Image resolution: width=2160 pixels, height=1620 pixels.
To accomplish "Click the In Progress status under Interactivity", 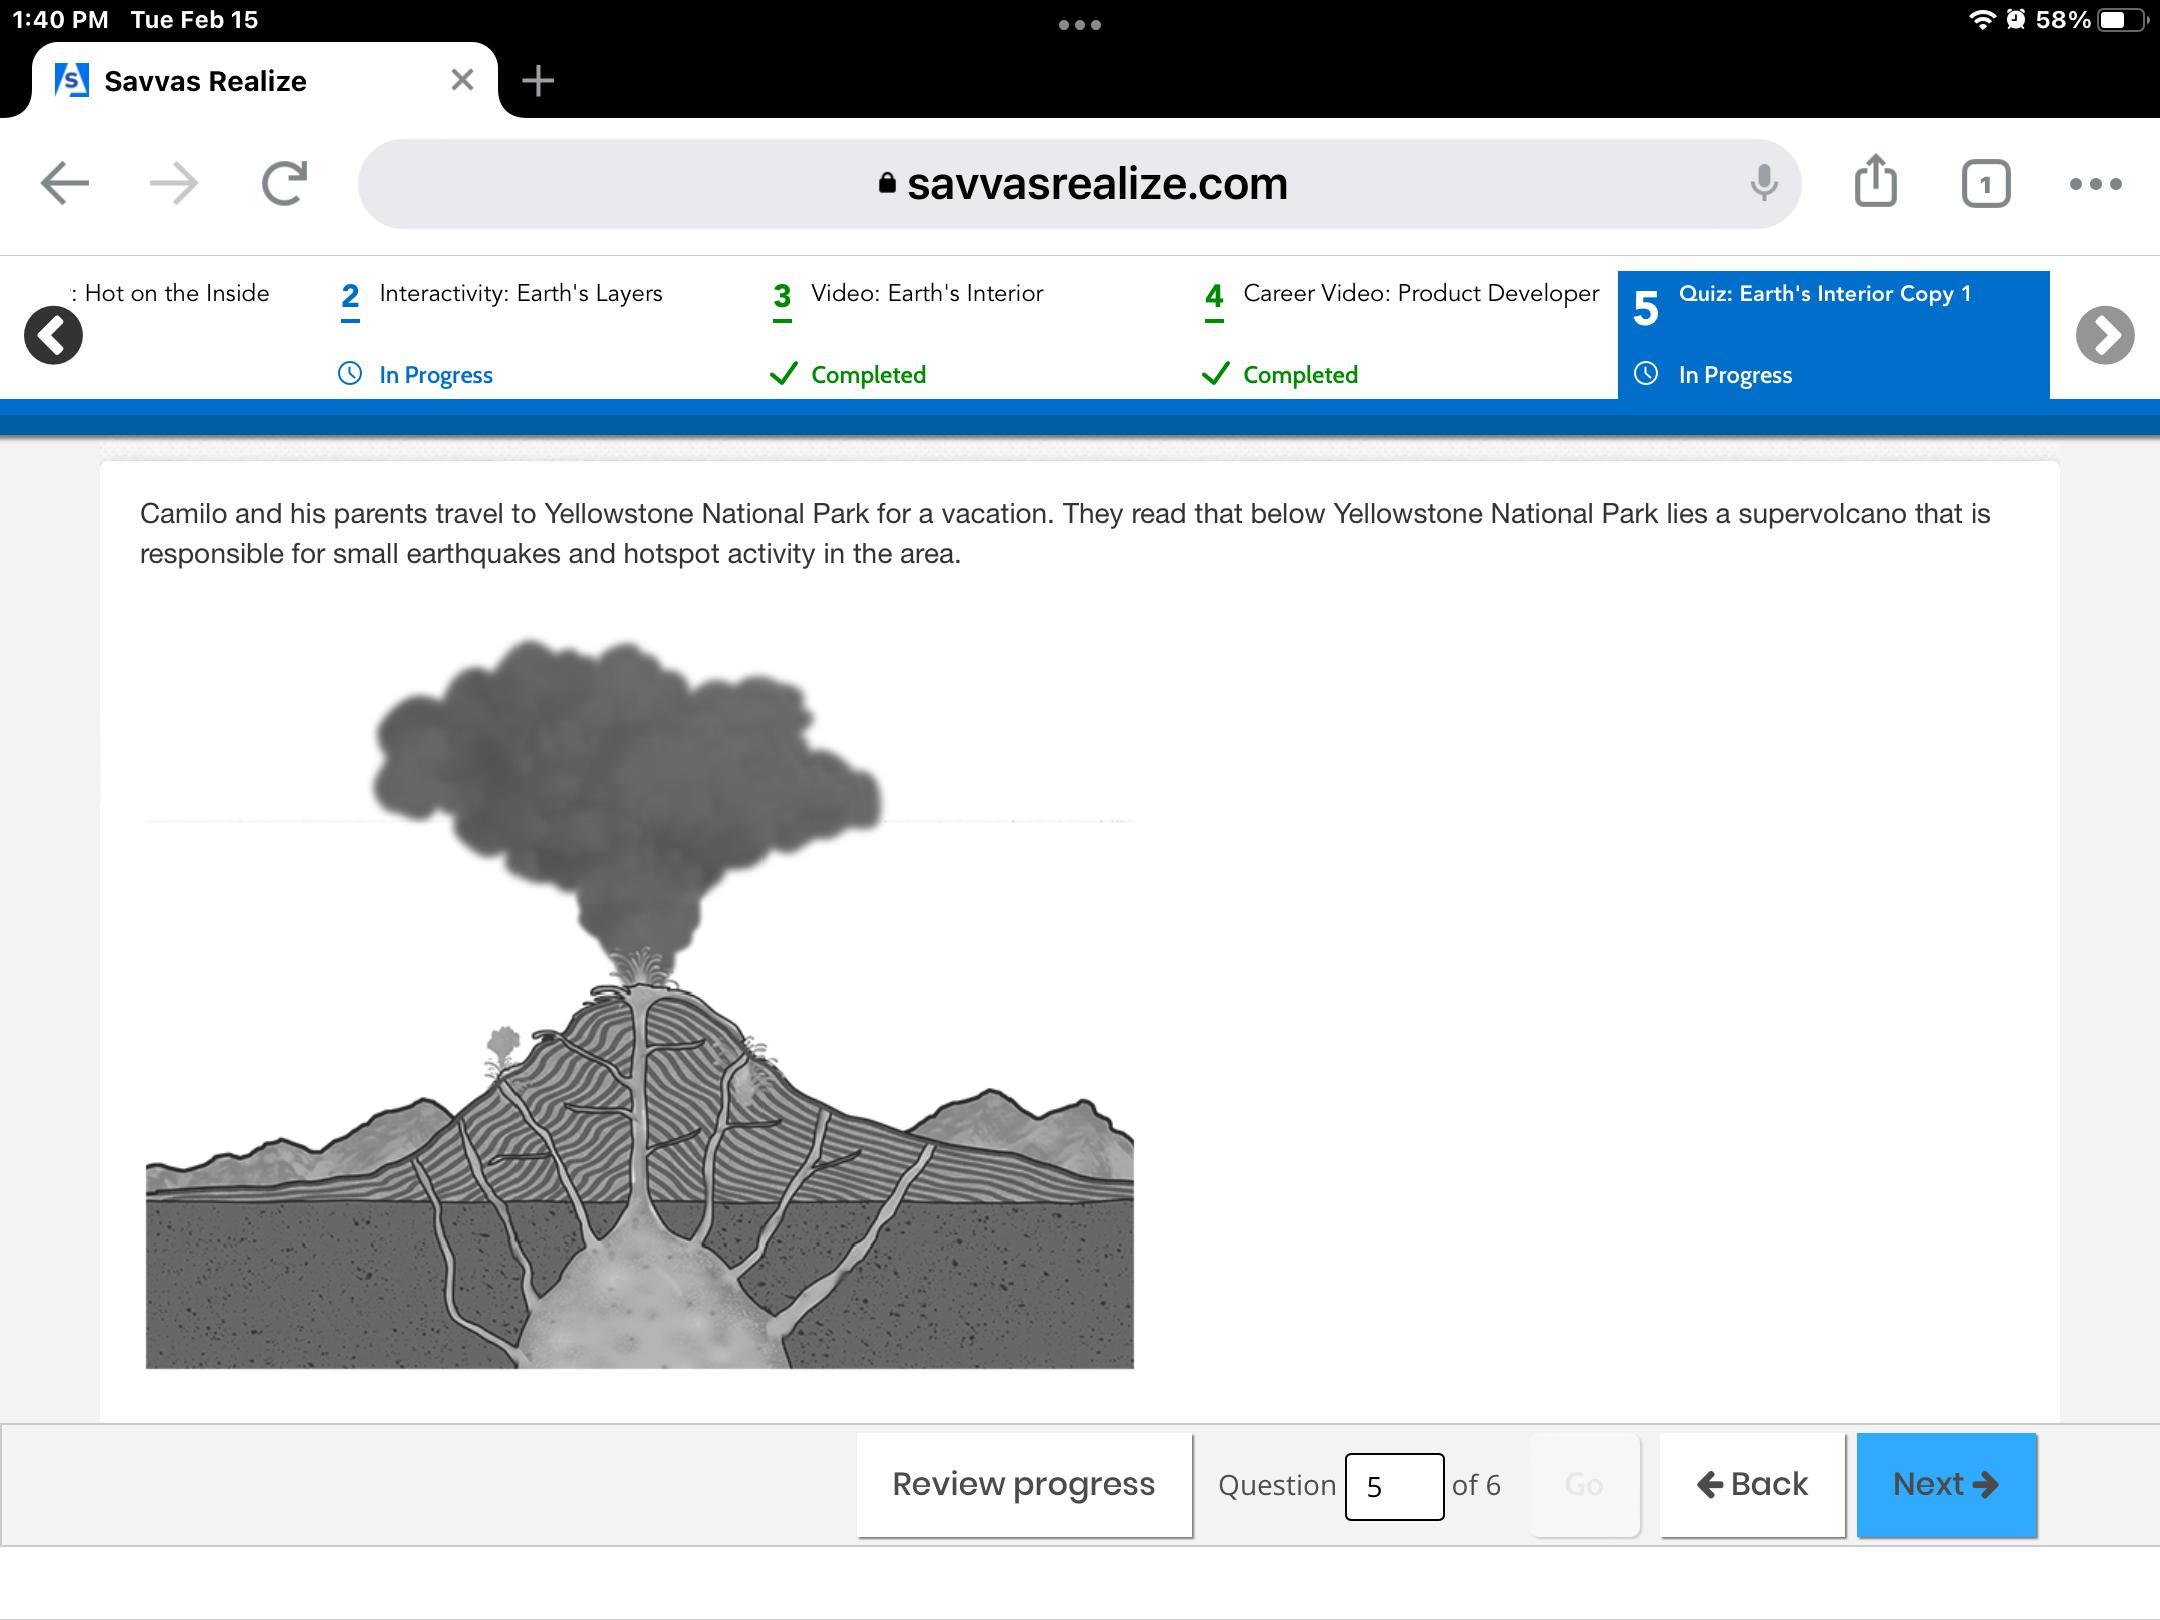I will point(436,375).
